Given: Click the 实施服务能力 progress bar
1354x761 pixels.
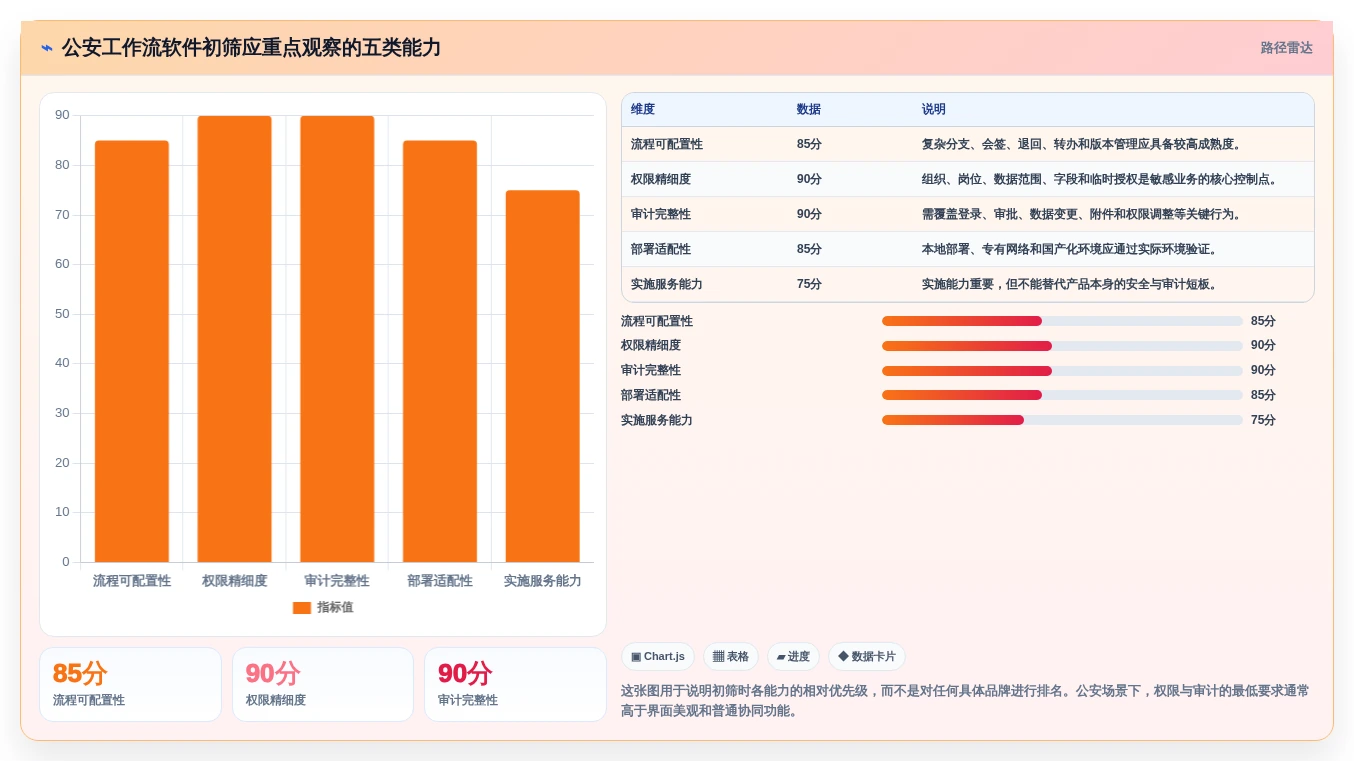Looking at the screenshot, I should coord(1062,420).
